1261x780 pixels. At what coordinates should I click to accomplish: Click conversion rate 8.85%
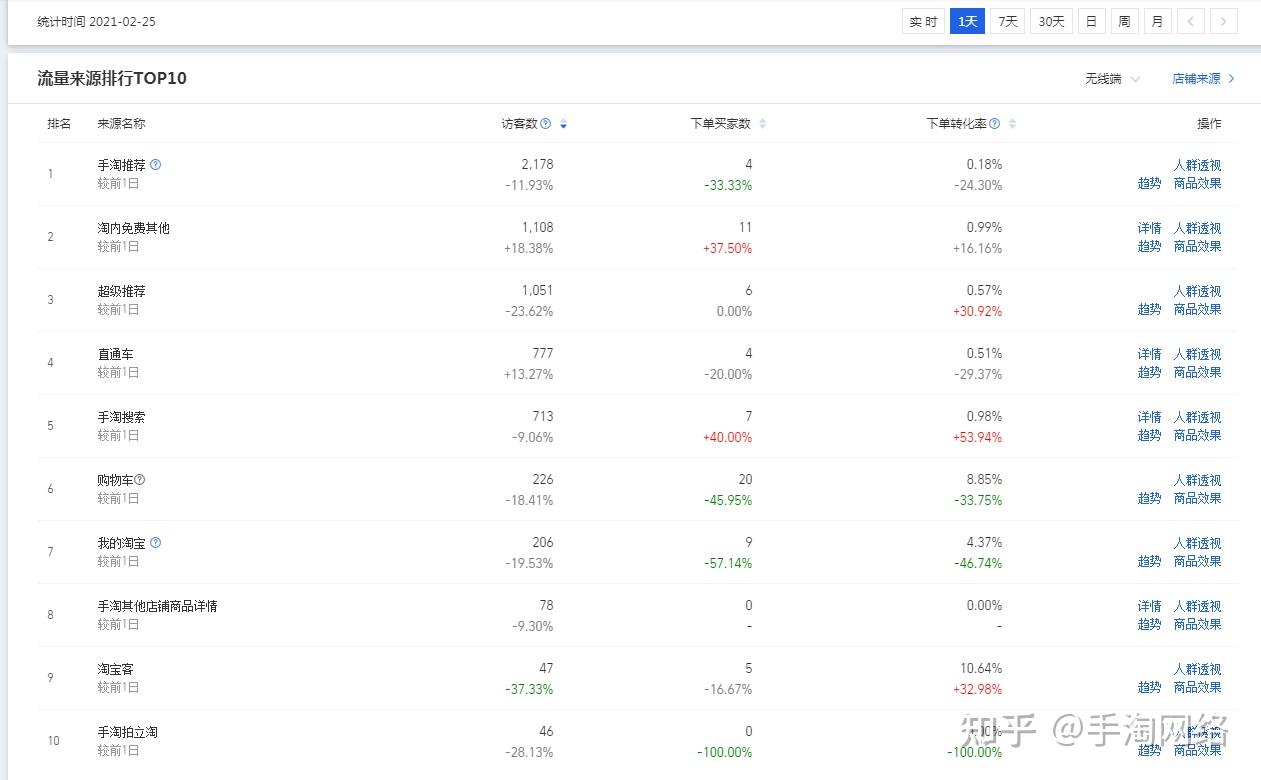pos(984,479)
